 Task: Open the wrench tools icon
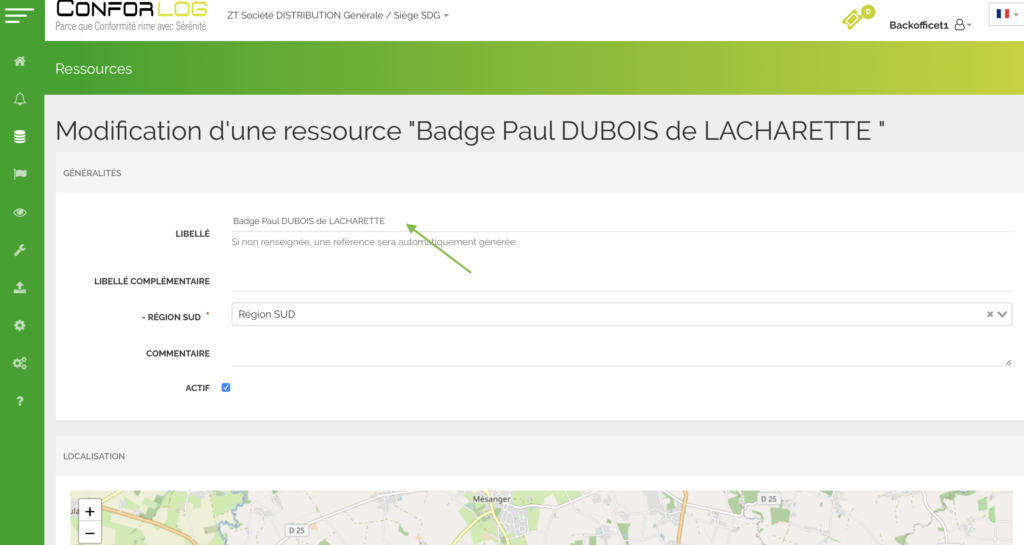coord(20,250)
